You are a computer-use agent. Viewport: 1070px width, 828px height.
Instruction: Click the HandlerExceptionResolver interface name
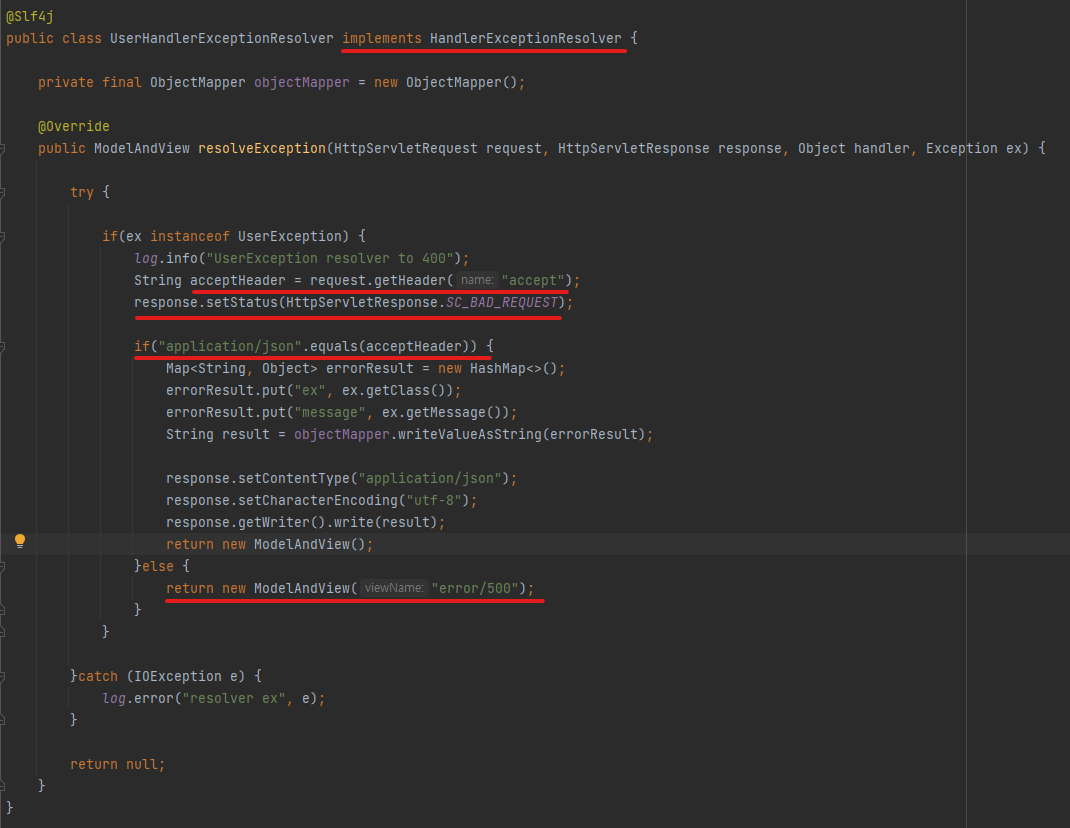[x=525, y=38]
